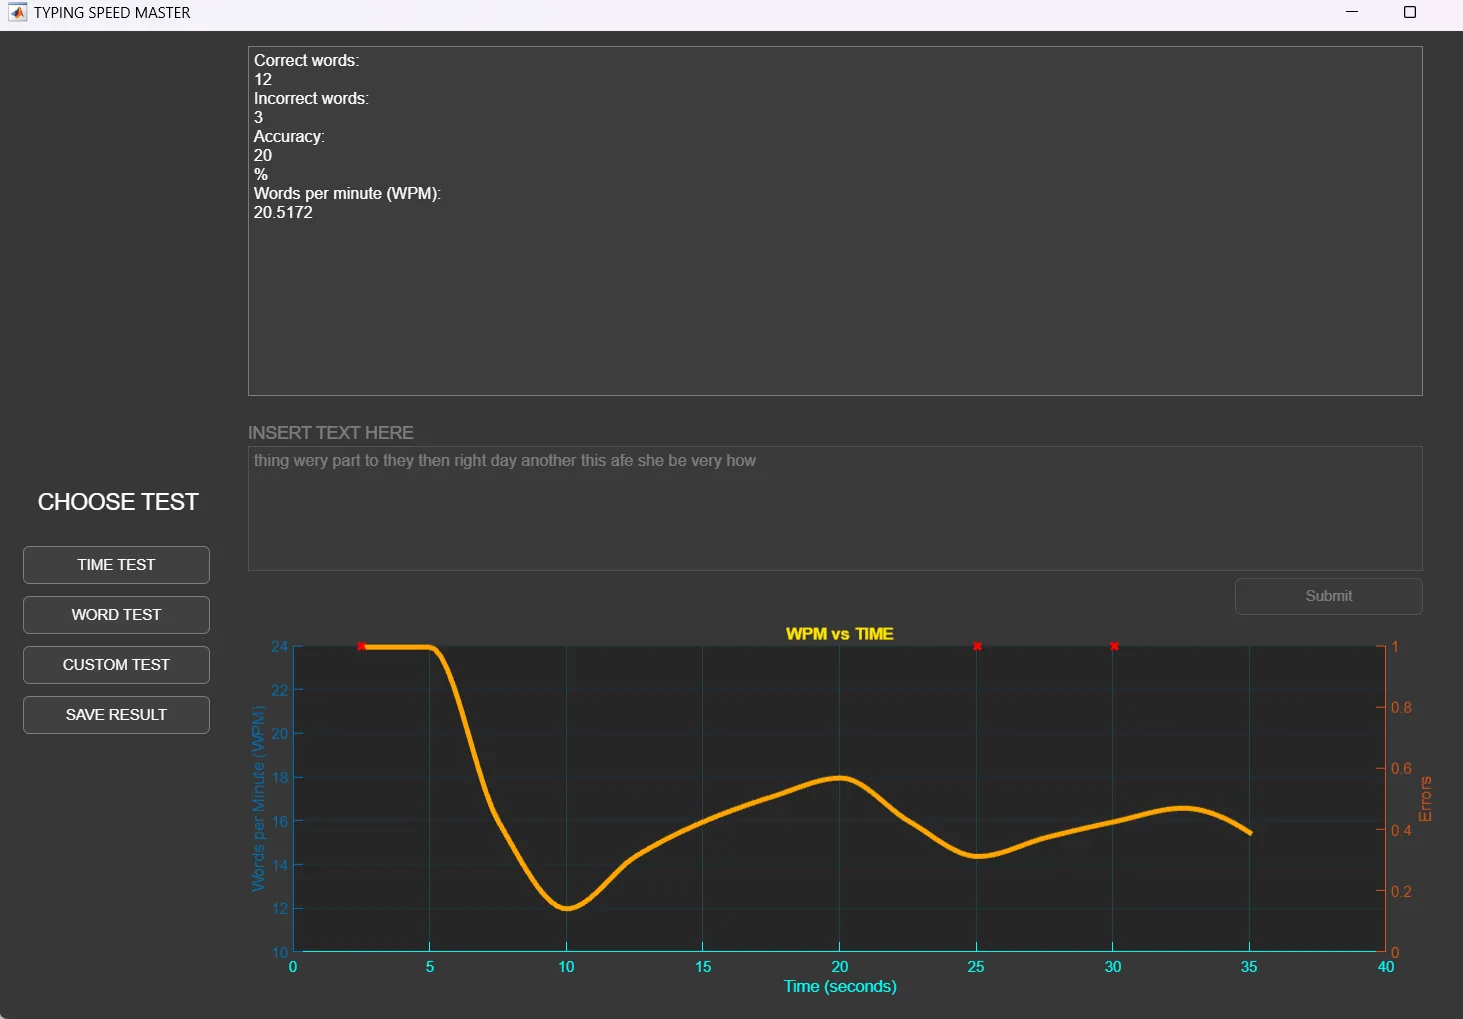Click the 'TYPING SPEED MASTER' window title

[x=112, y=13]
